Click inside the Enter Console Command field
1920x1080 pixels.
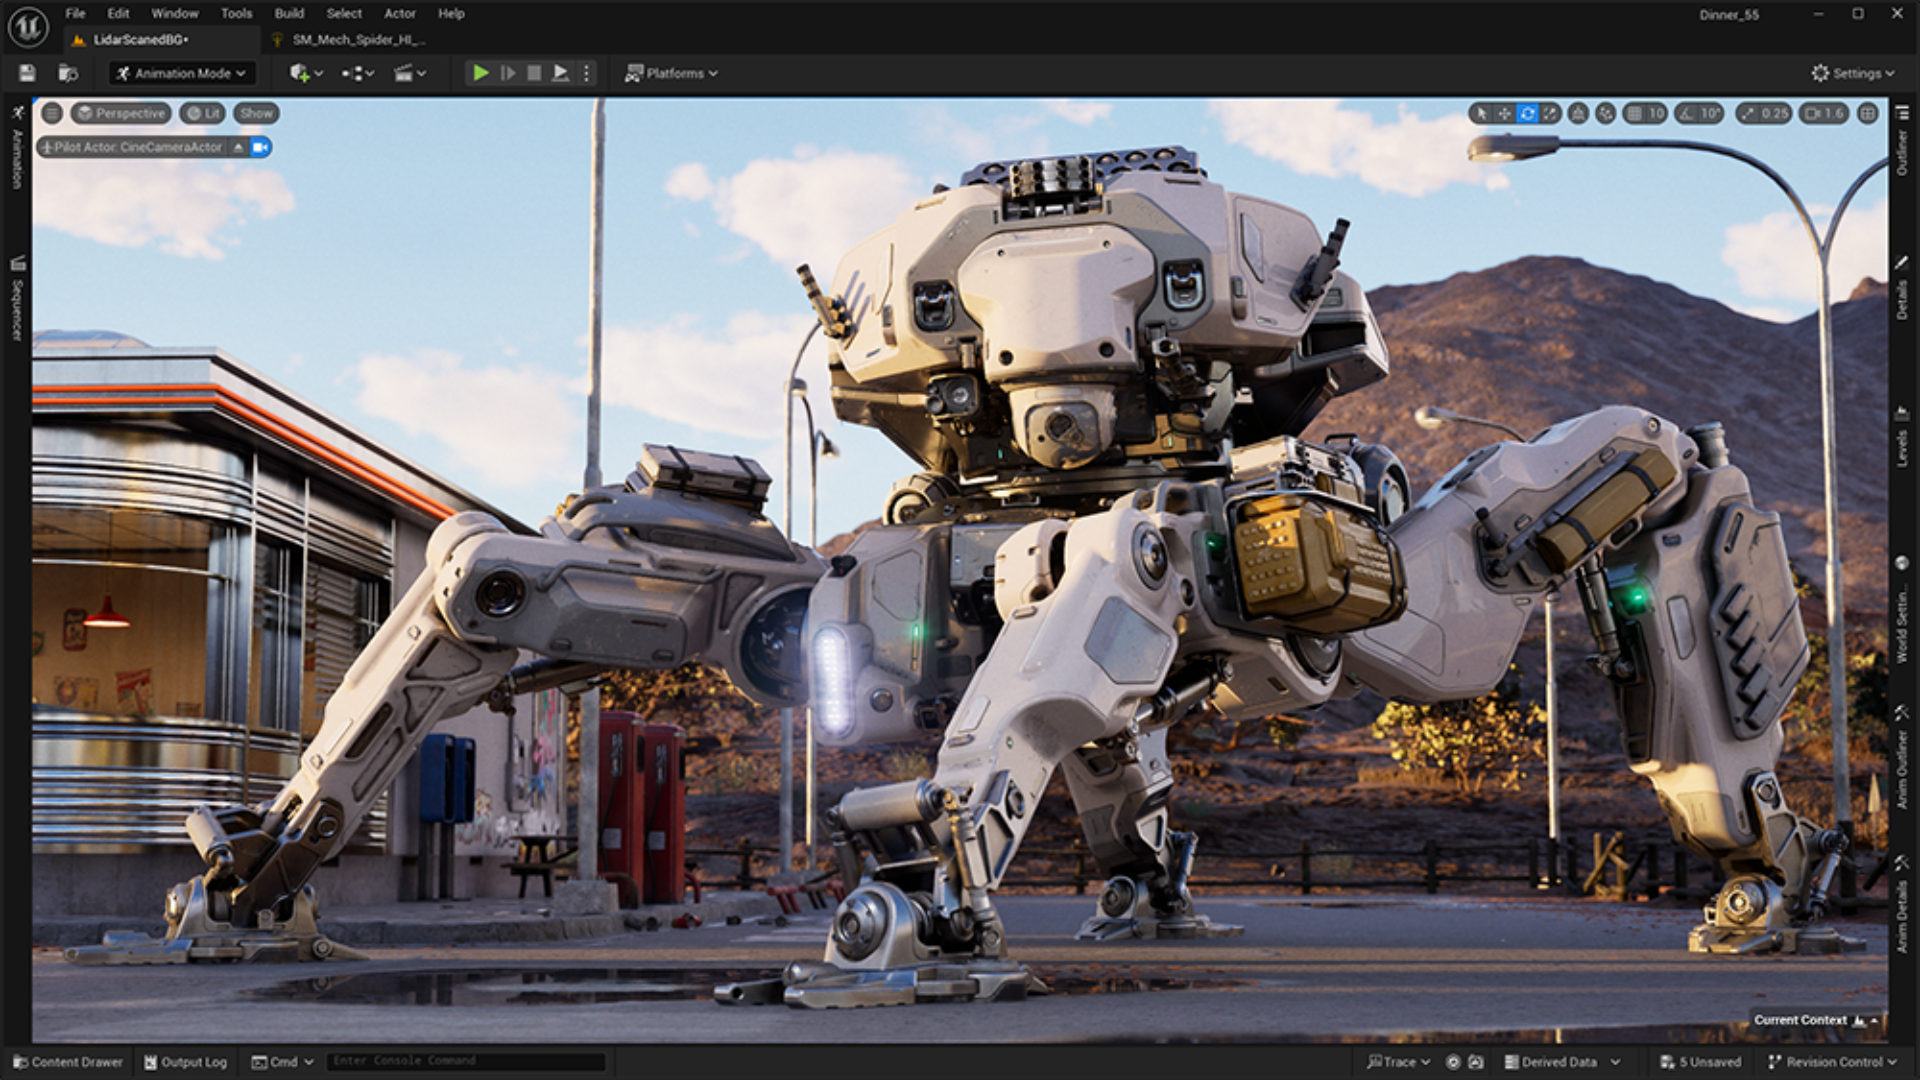465,1061
